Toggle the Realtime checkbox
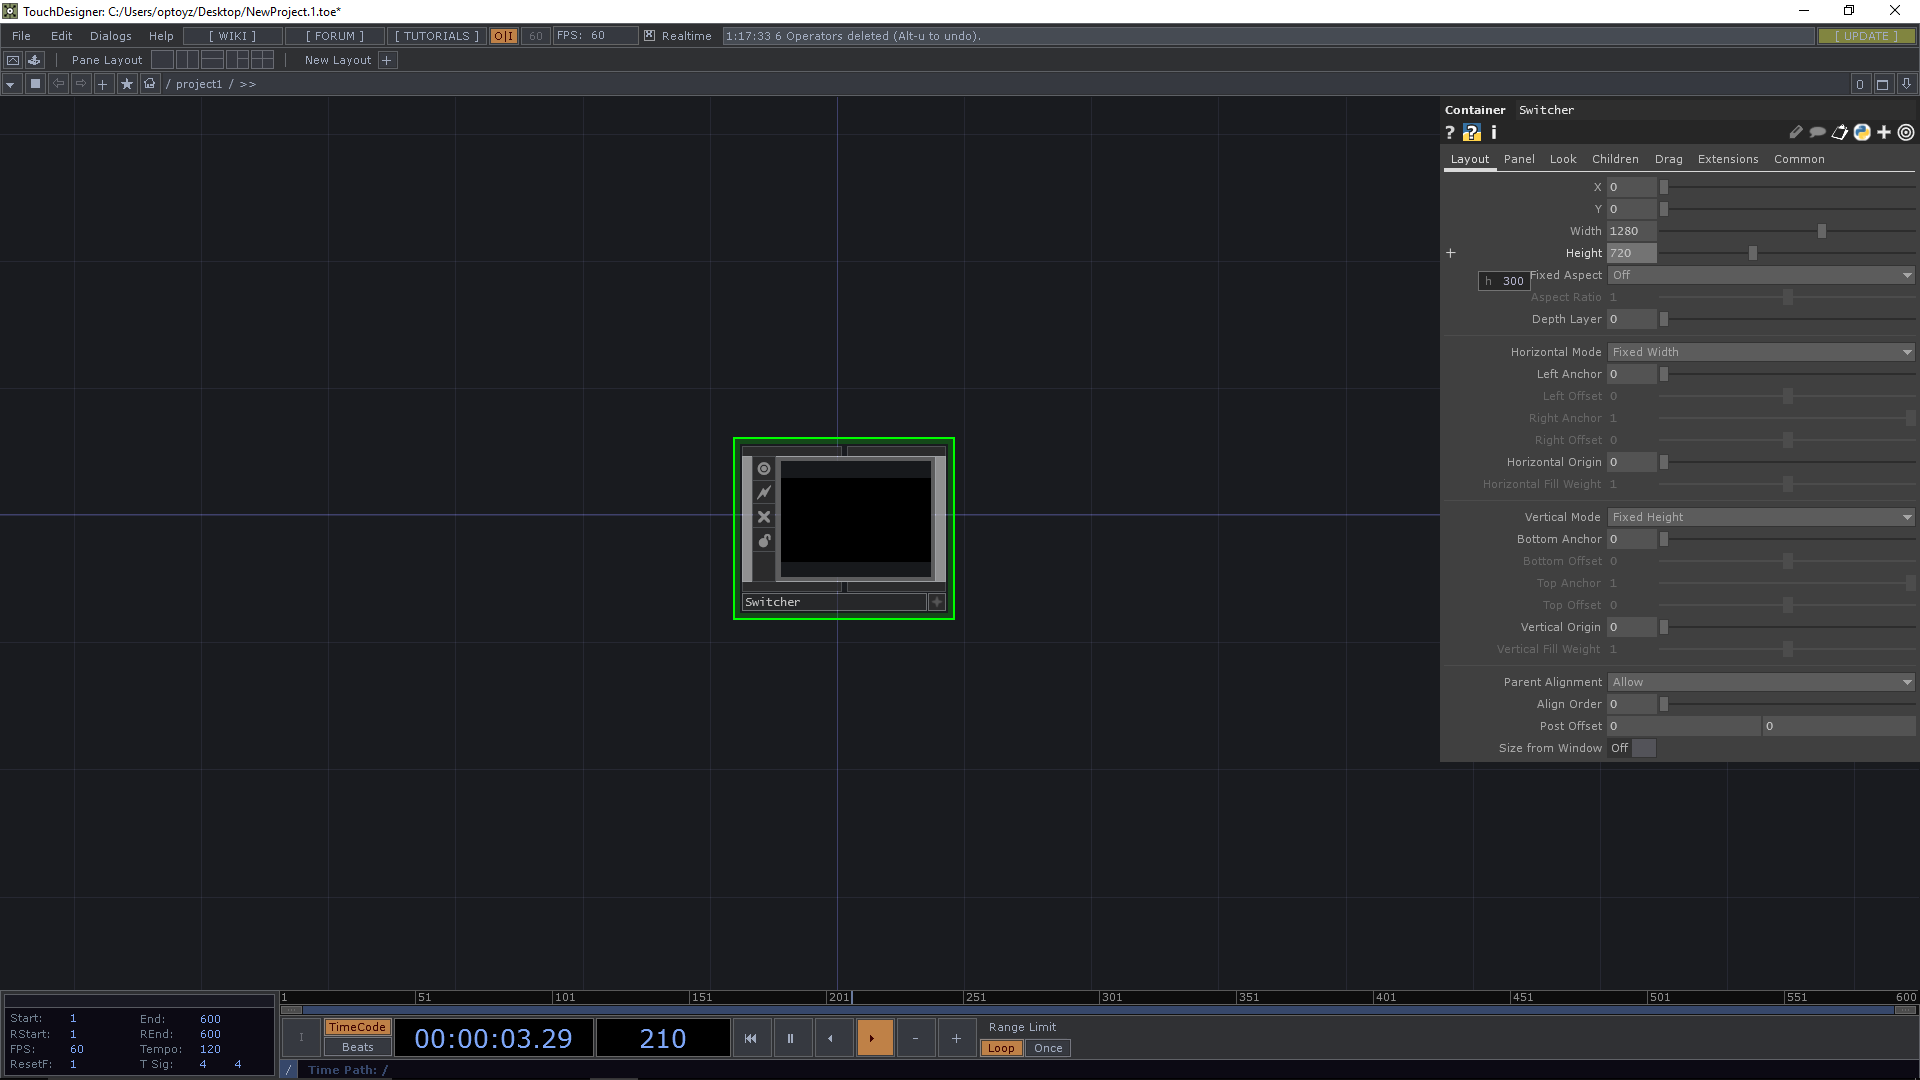This screenshot has height=1080, width=1920. (650, 36)
